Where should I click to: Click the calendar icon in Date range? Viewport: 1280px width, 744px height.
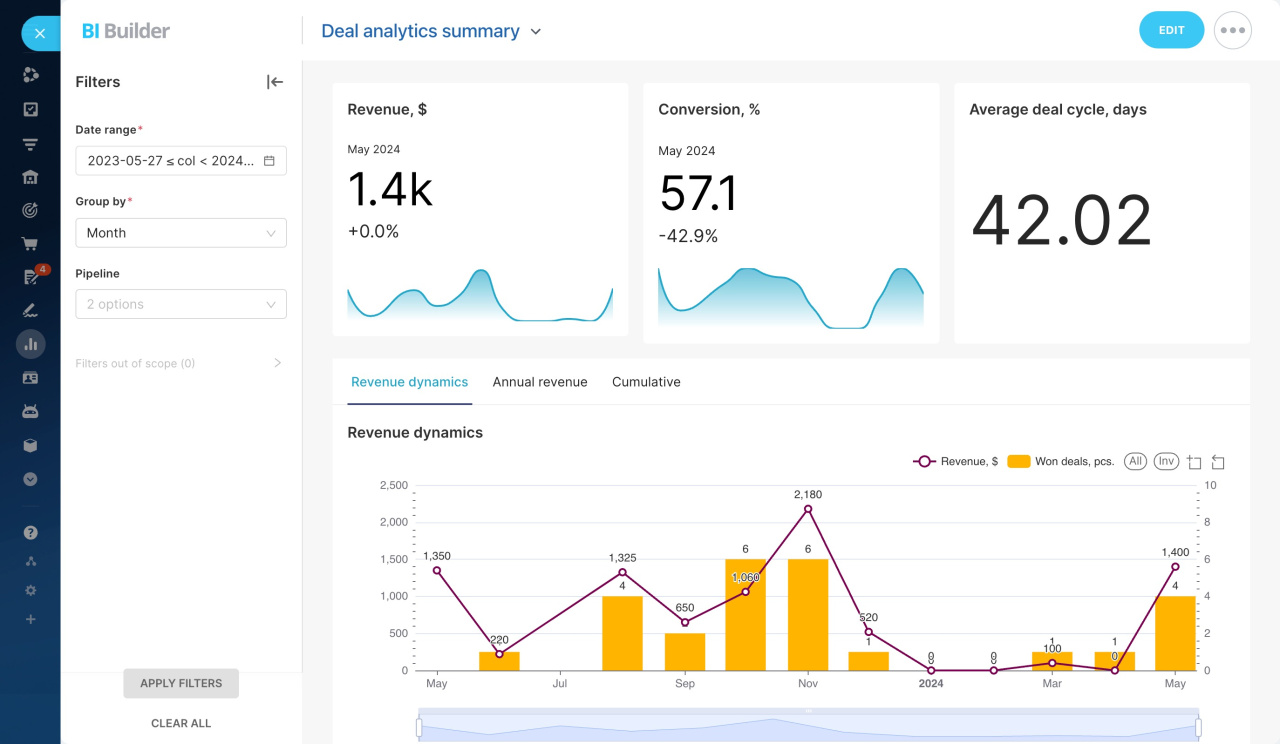point(269,161)
